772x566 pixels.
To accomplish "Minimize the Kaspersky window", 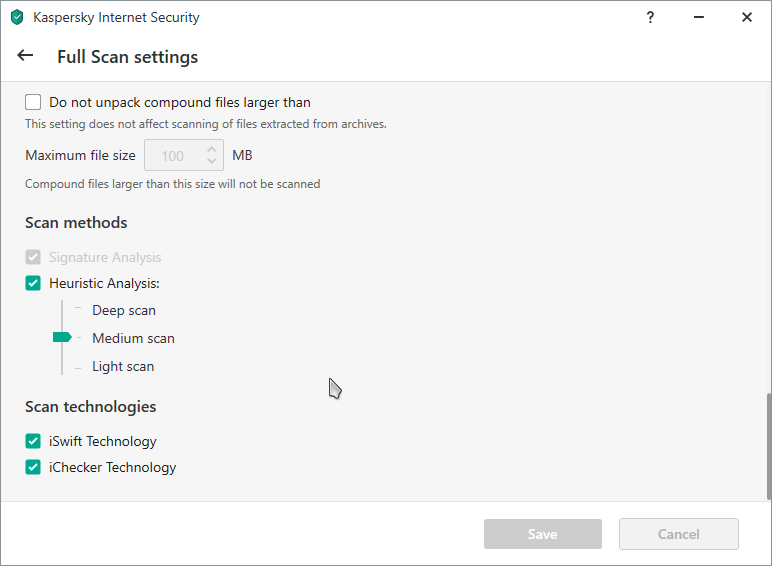I will [x=698, y=17].
